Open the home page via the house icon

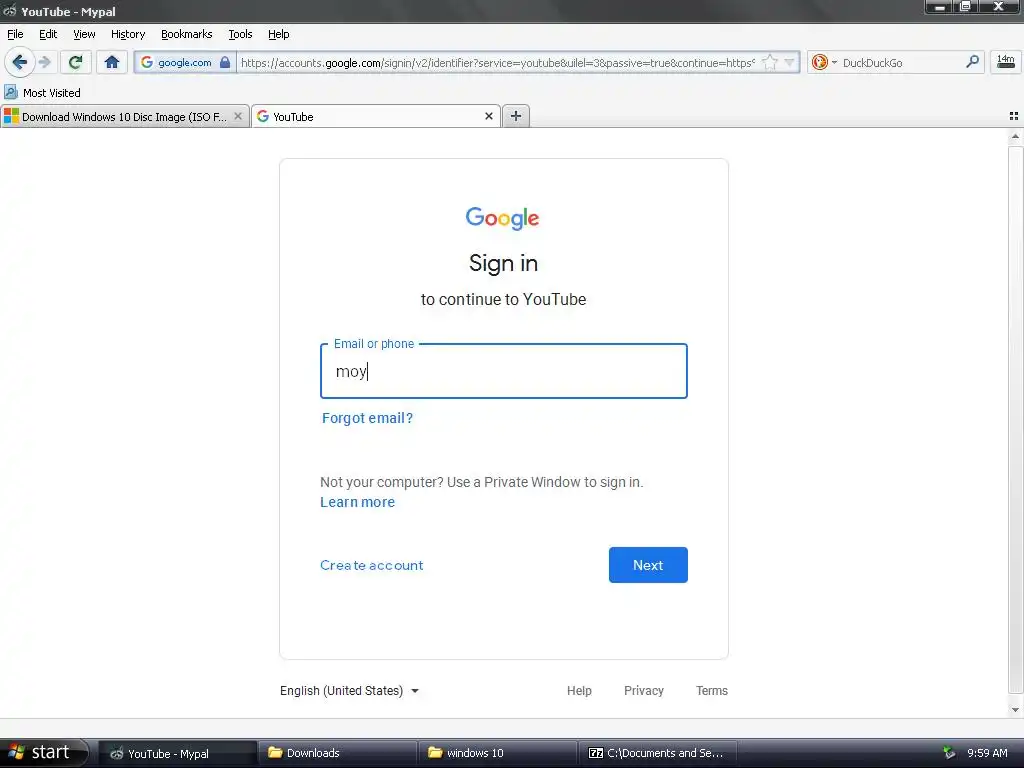coord(112,62)
